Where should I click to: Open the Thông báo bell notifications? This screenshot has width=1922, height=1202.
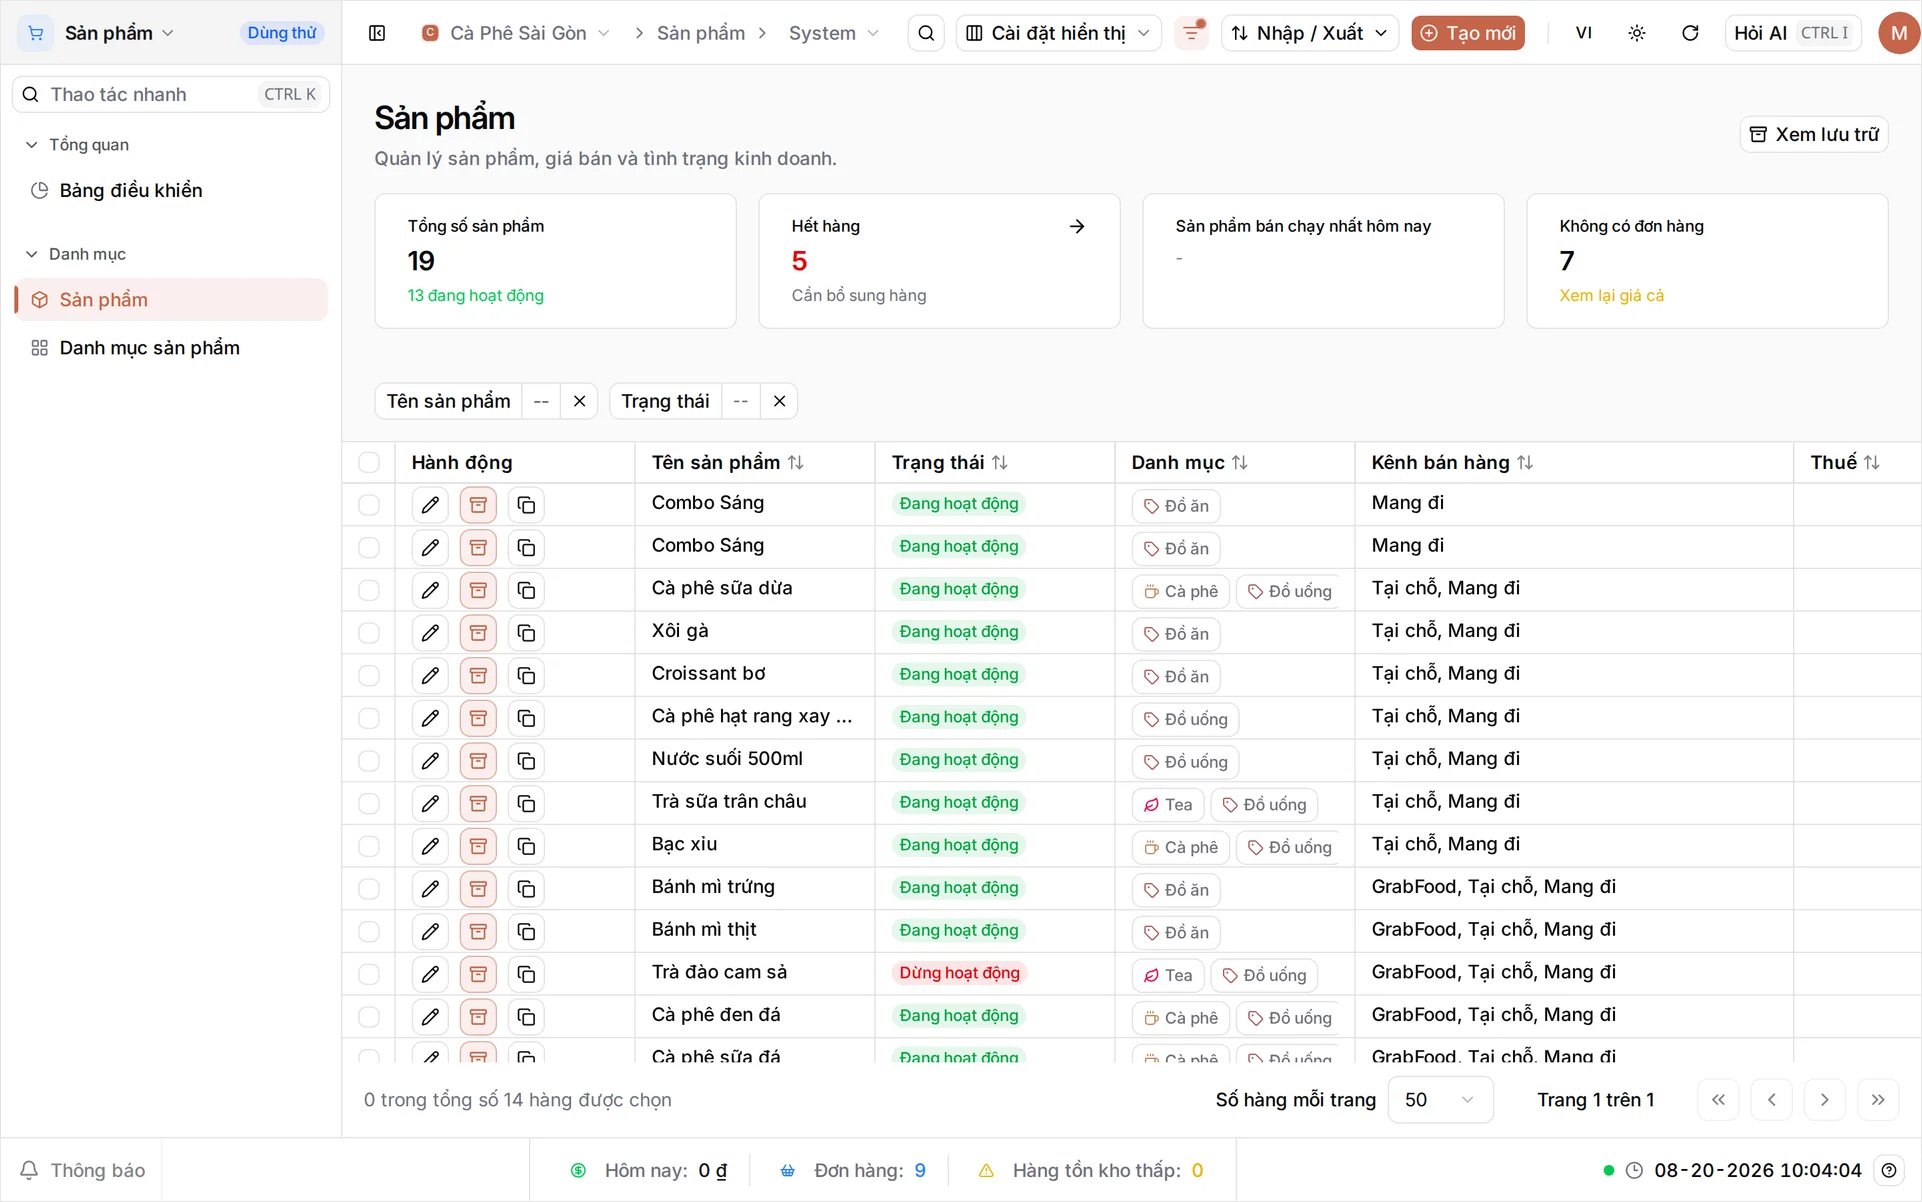tap(83, 1170)
